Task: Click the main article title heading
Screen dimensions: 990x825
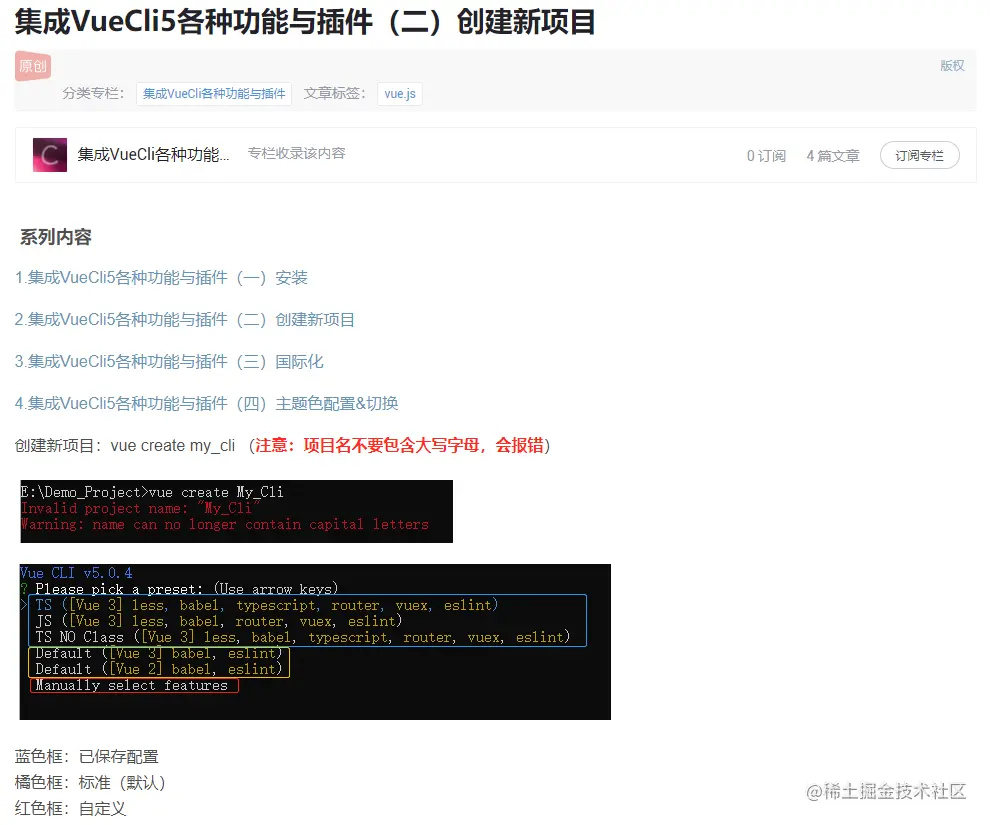Action: point(305,22)
